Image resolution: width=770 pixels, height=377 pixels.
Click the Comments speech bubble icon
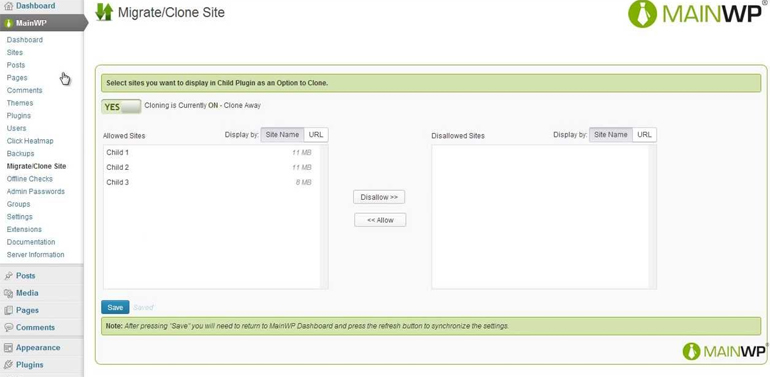click(x=8, y=327)
